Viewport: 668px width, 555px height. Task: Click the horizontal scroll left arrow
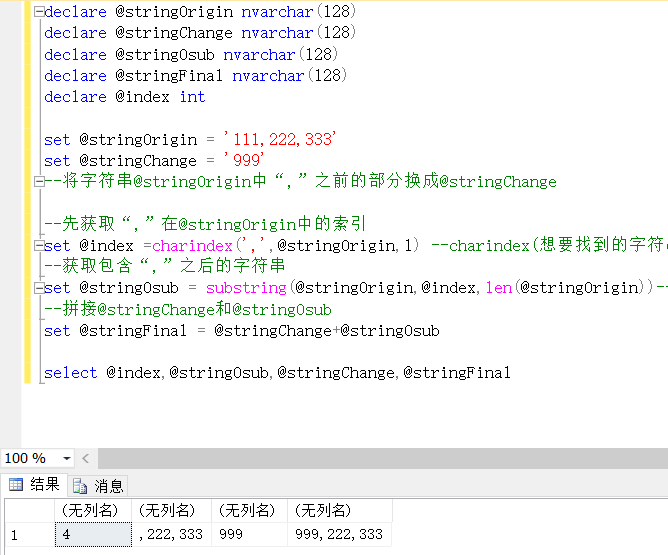pos(86,458)
